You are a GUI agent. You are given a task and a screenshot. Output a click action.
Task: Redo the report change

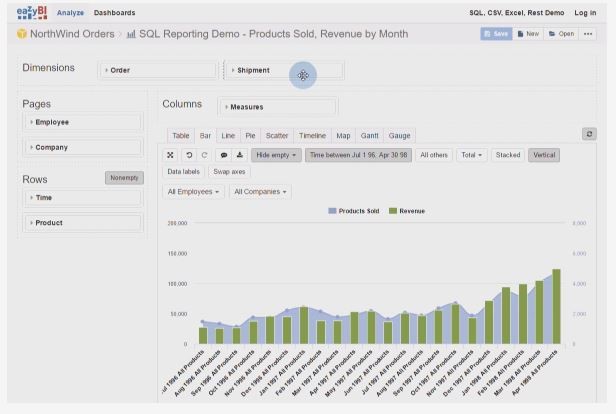point(204,155)
